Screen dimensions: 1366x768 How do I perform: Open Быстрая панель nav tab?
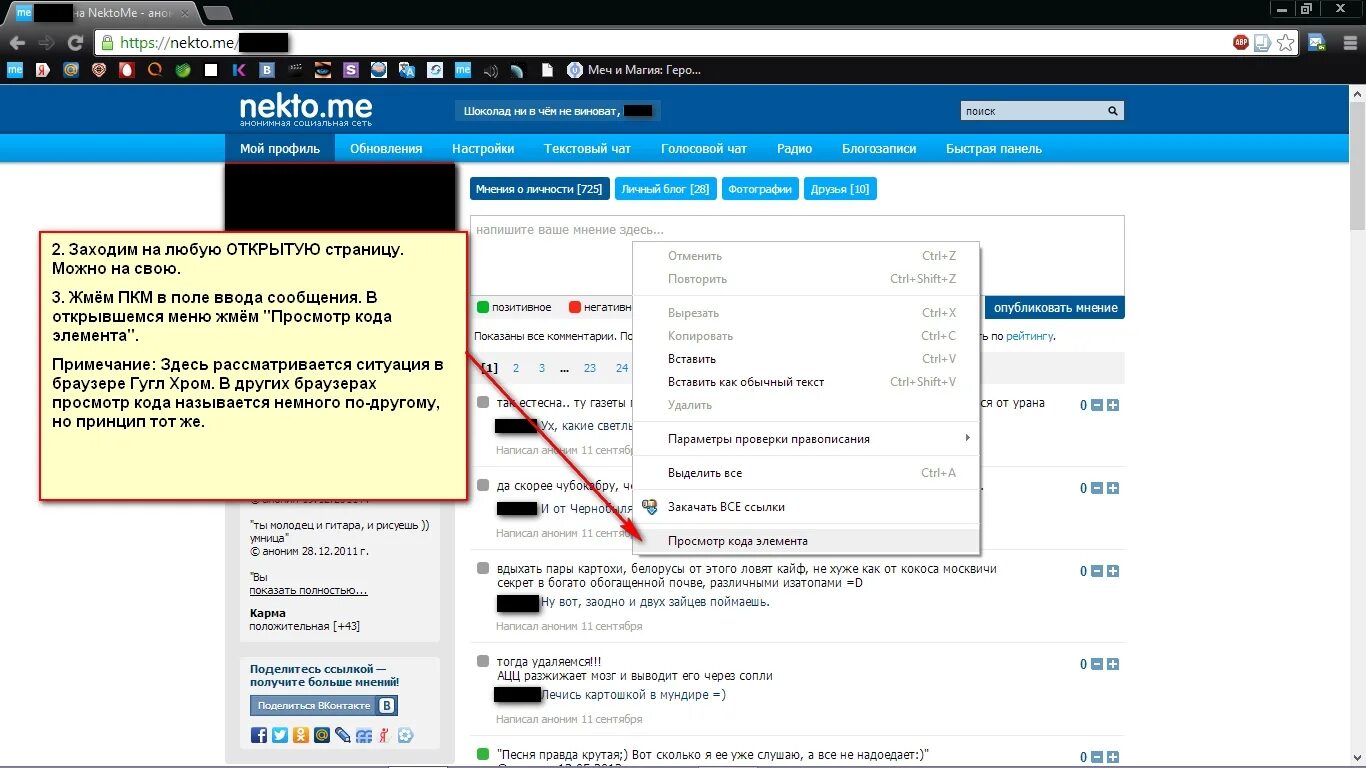(994, 148)
